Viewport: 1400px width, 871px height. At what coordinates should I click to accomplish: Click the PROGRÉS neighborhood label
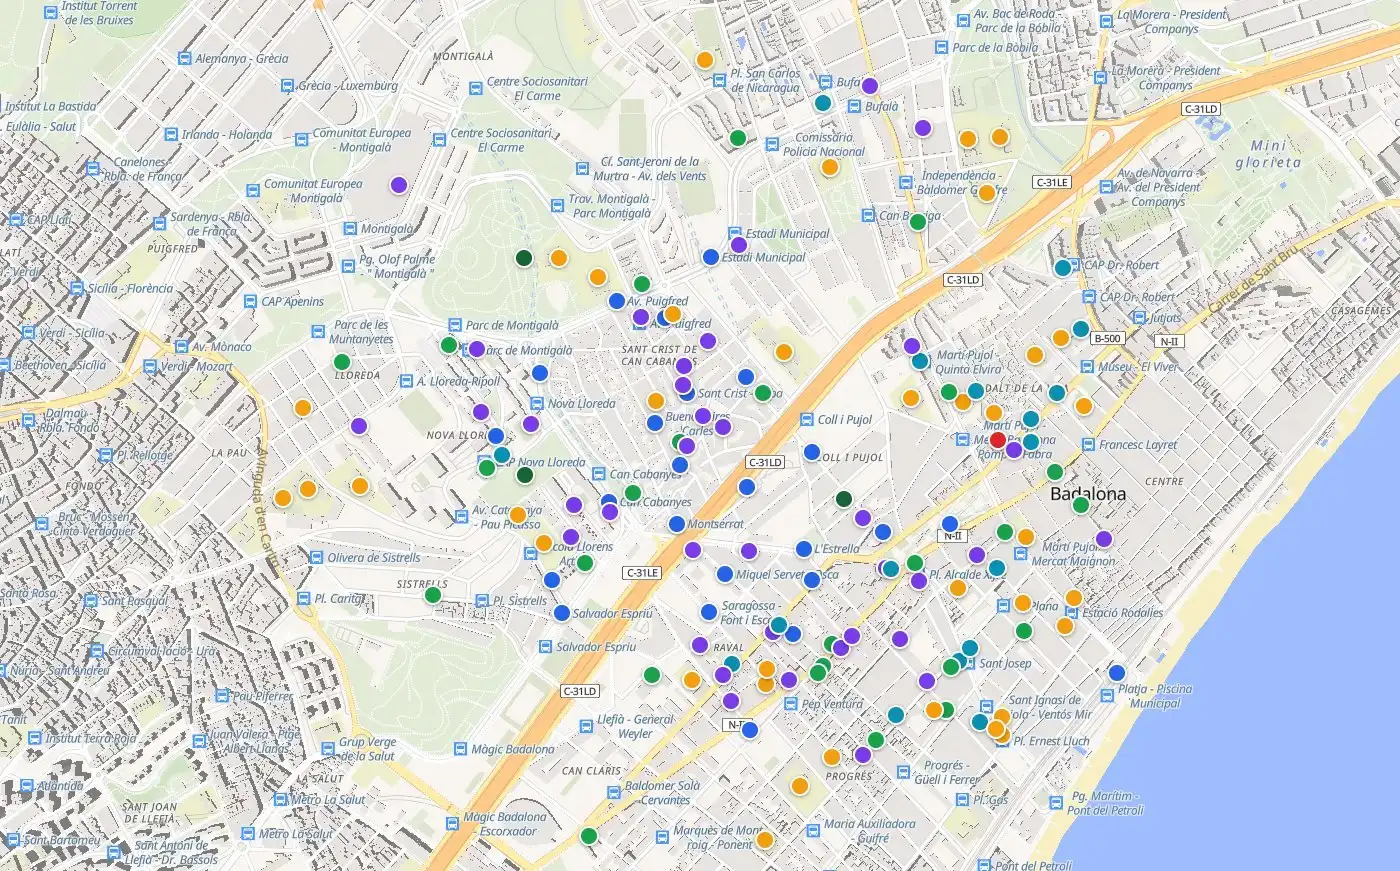[849, 777]
